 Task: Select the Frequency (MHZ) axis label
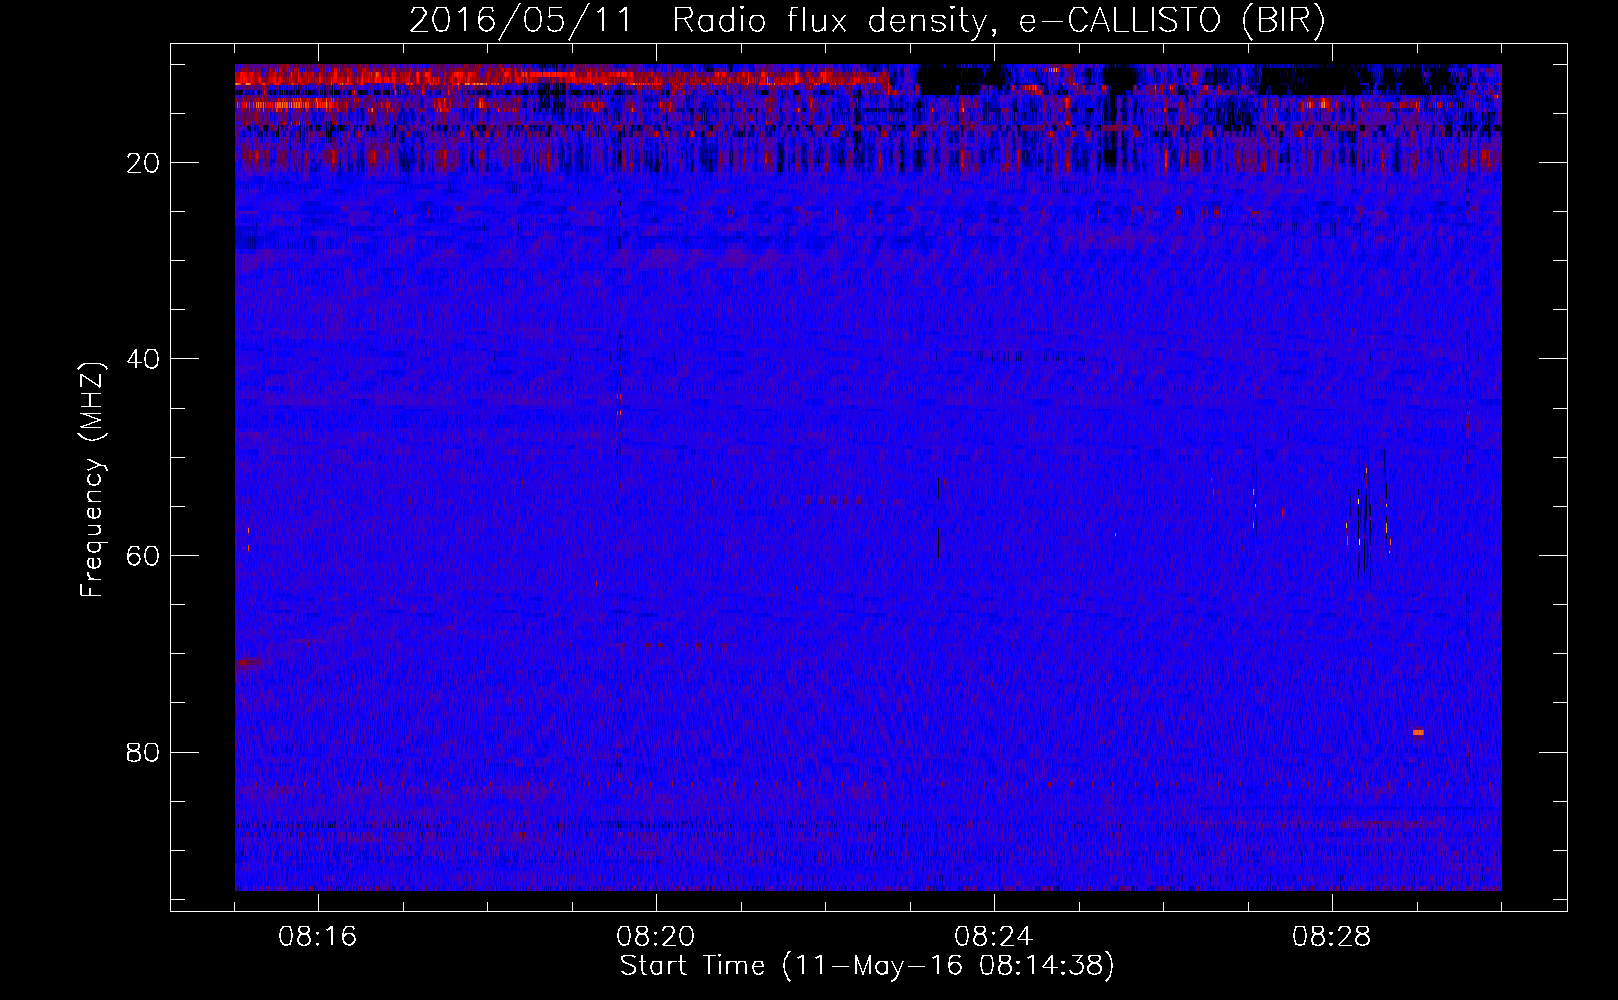click(92, 480)
